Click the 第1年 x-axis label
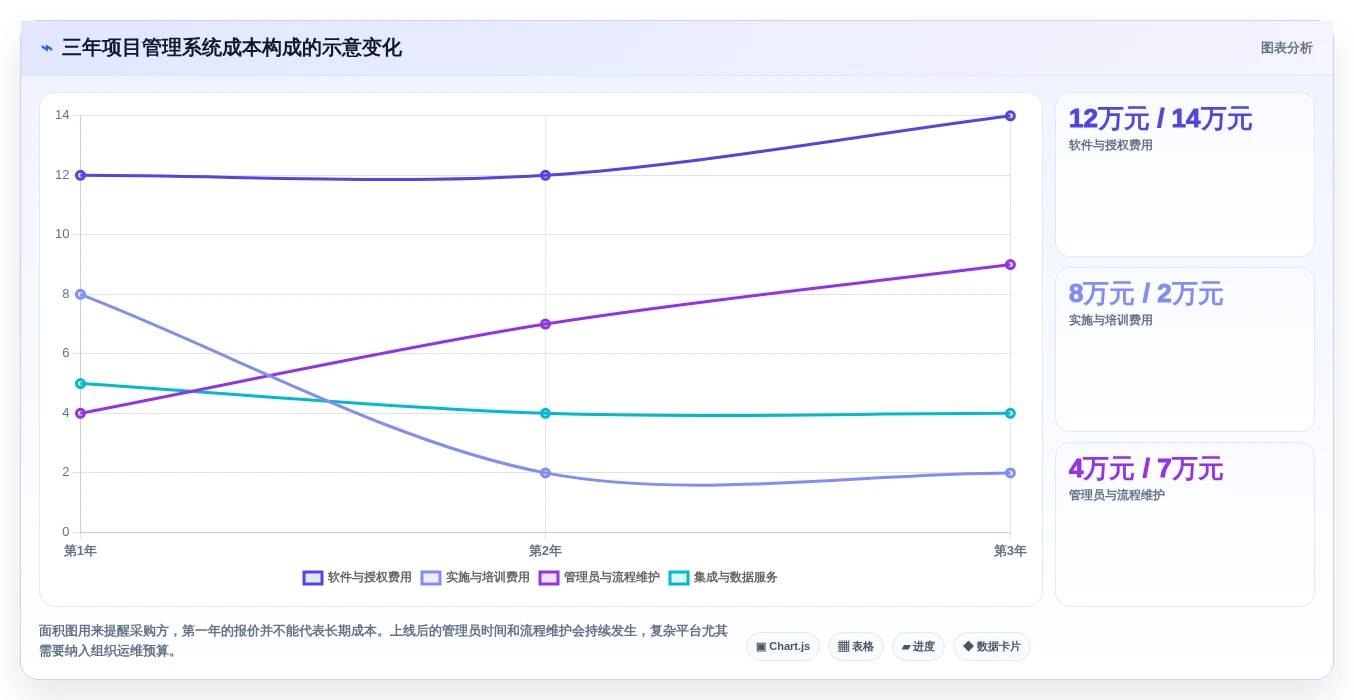This screenshot has height=700, width=1354. tap(80, 551)
